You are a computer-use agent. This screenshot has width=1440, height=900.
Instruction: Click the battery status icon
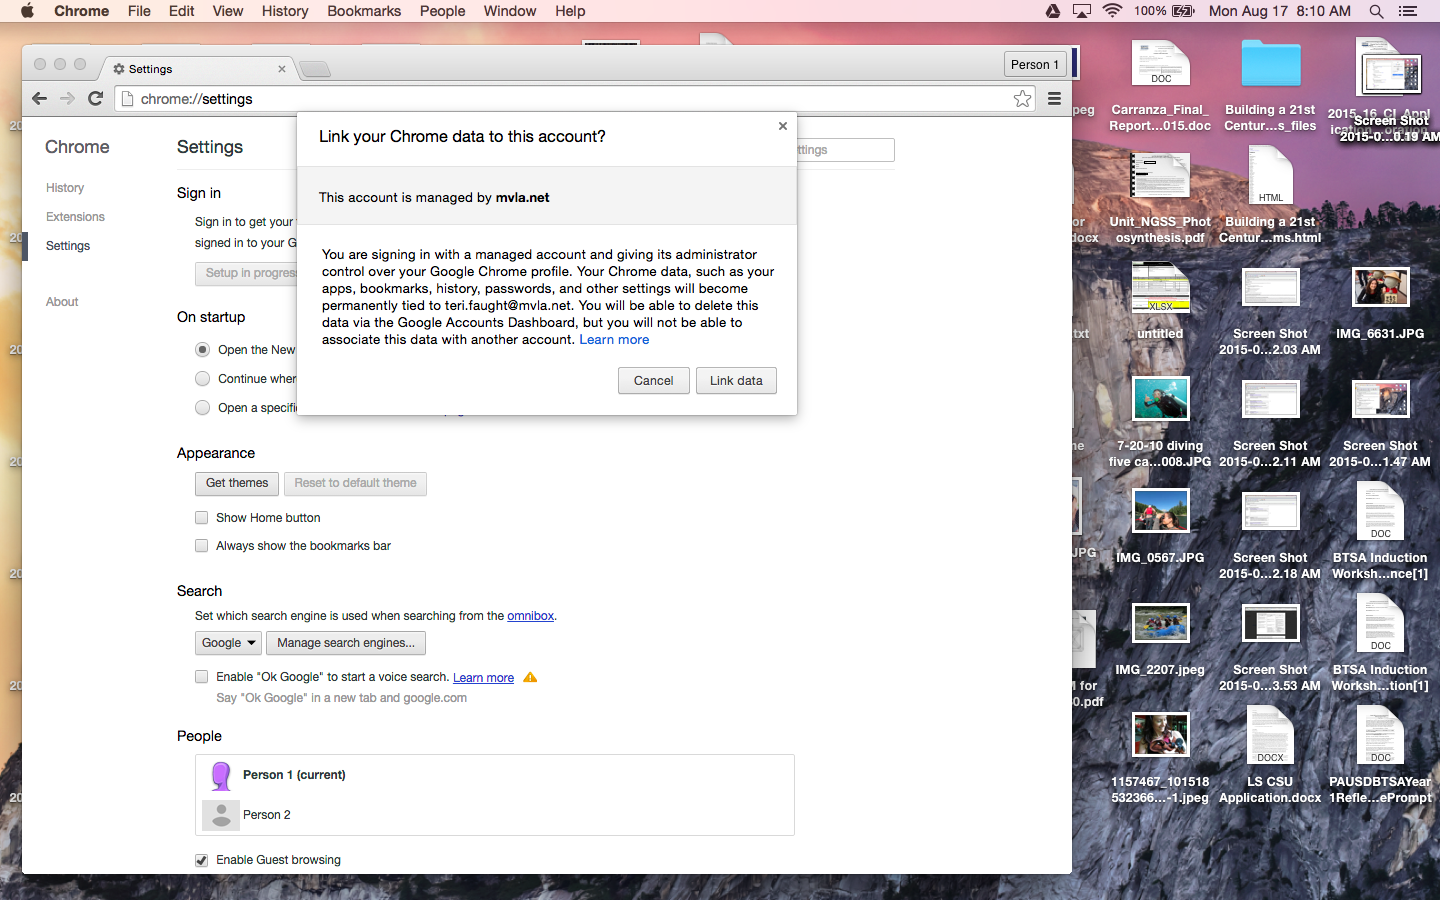coord(1182,11)
